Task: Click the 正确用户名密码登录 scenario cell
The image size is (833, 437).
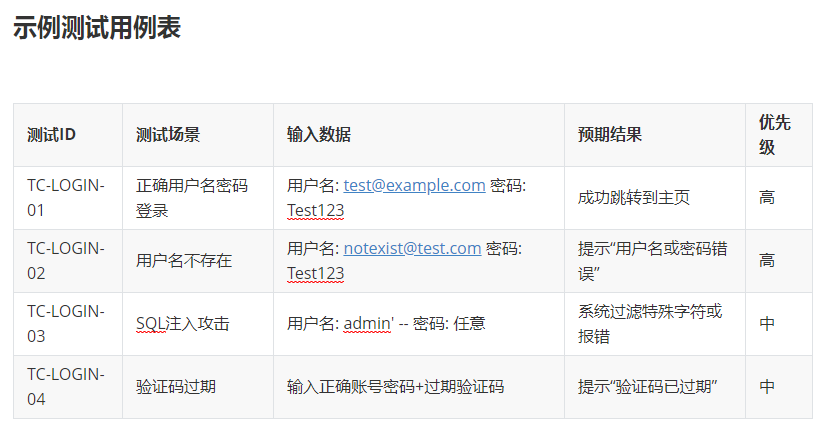Action: [x=198, y=198]
